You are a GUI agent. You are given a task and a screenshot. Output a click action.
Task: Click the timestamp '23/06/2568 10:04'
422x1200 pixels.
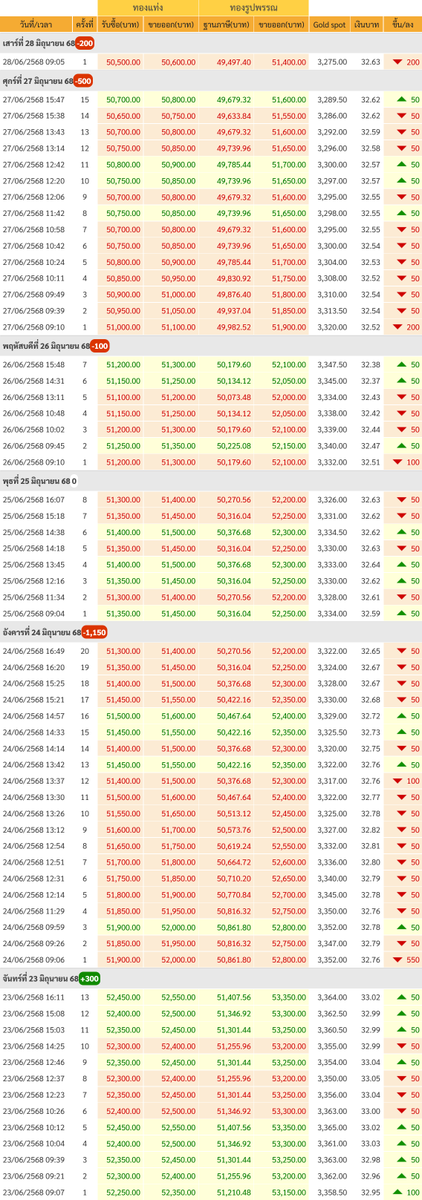(34, 1143)
